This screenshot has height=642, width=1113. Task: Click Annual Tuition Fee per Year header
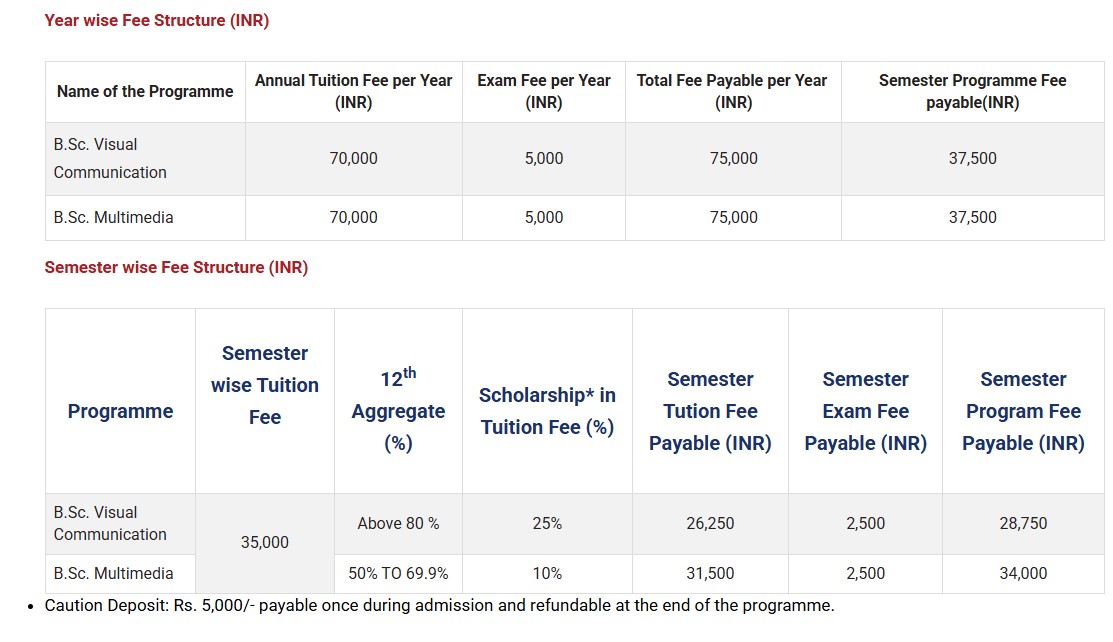click(x=353, y=91)
